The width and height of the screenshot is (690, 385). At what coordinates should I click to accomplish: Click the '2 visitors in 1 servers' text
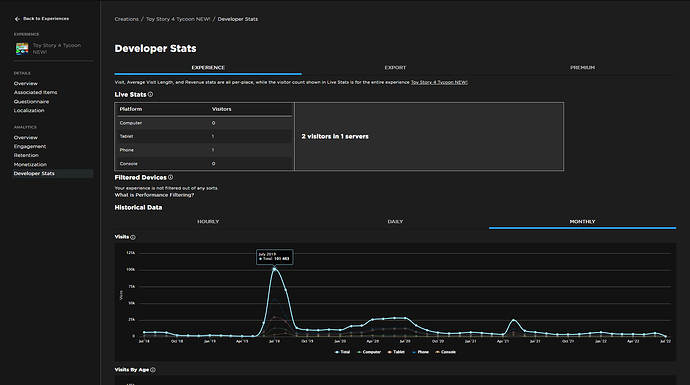point(335,136)
